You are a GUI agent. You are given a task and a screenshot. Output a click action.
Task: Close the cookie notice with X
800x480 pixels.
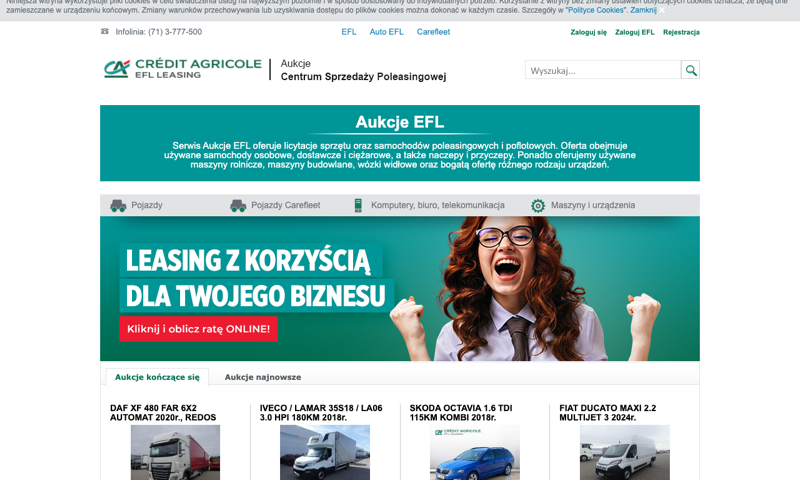662,10
